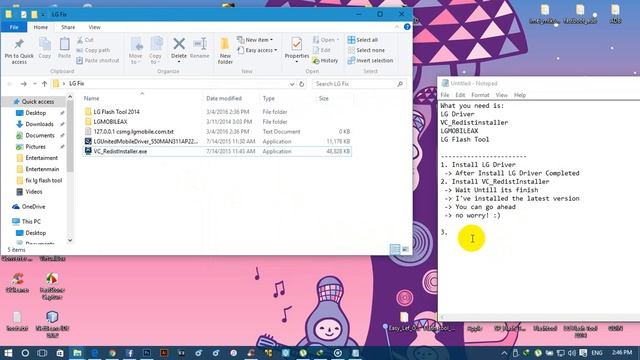Viewport: 640px width, 360px height.
Task: Open Notepad Format menu
Action: coord(480,95)
